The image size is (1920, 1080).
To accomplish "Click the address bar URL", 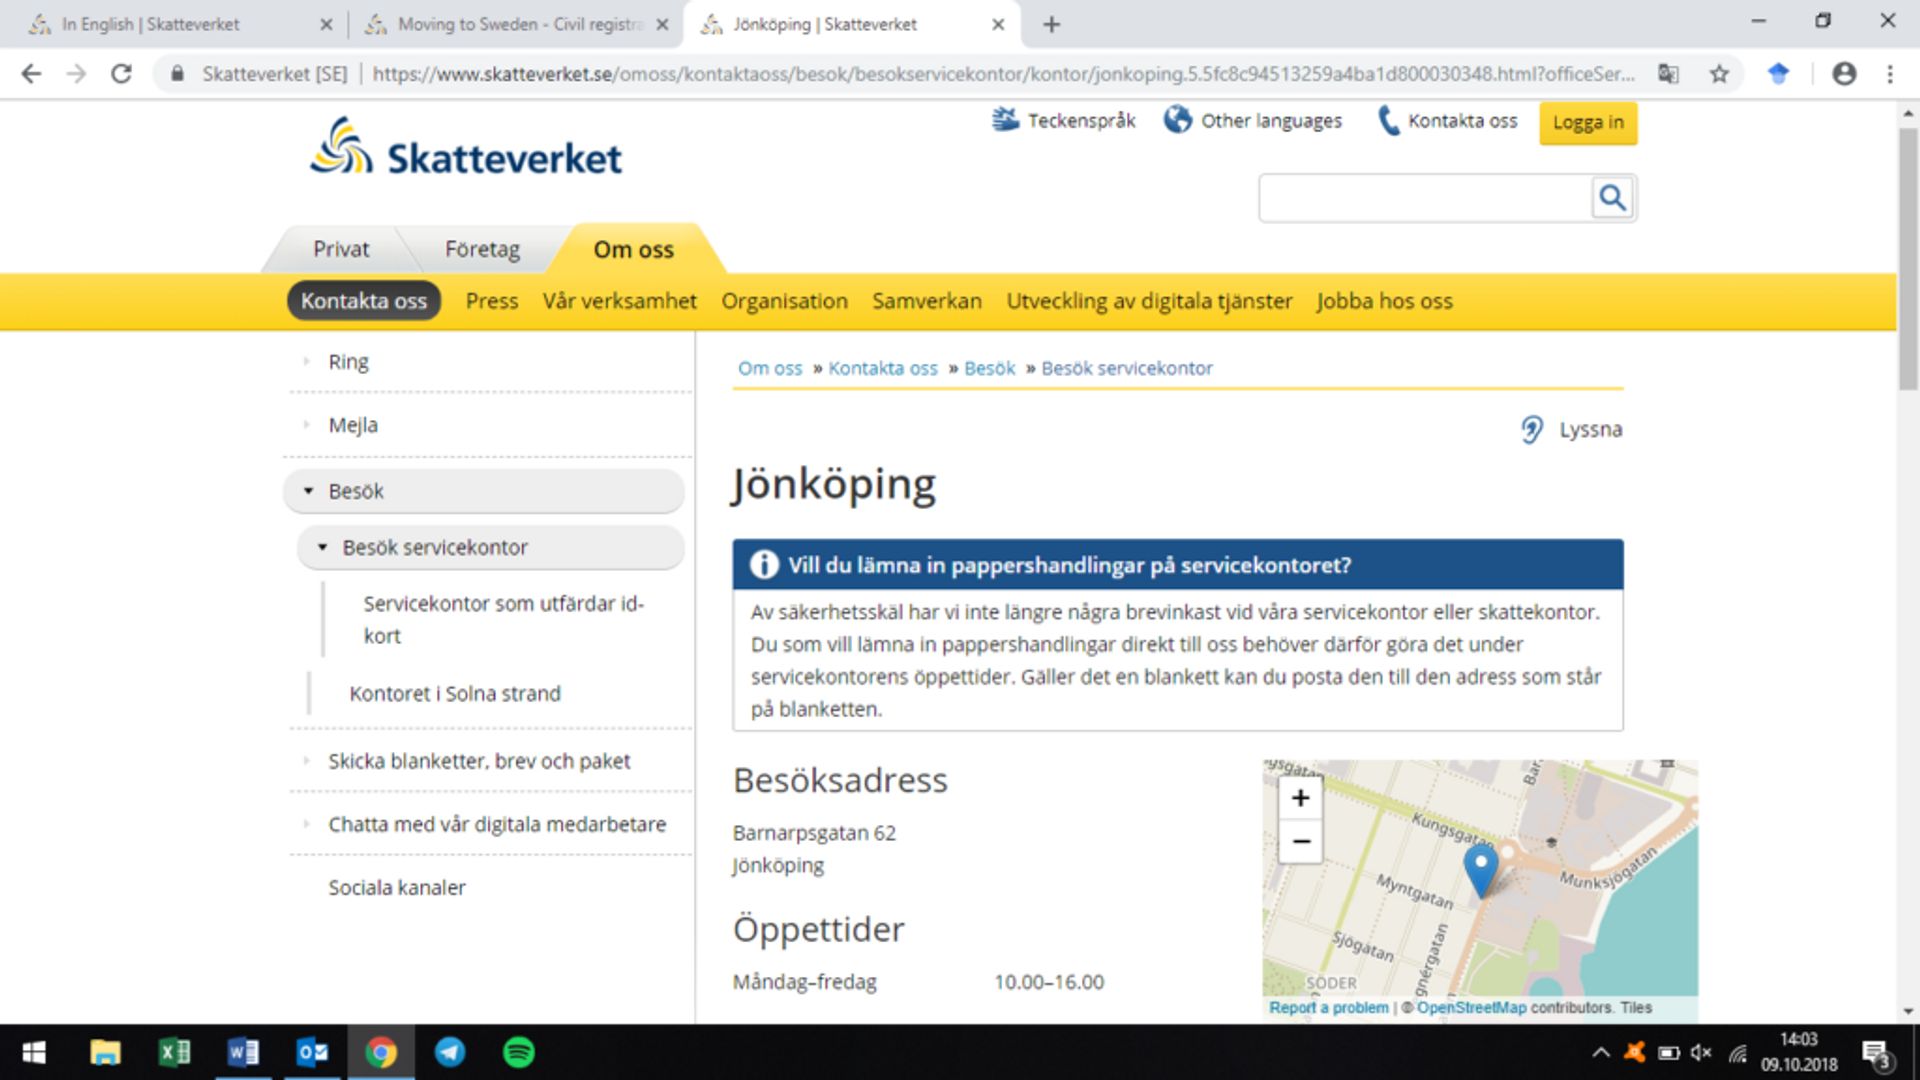I will [x=1003, y=73].
